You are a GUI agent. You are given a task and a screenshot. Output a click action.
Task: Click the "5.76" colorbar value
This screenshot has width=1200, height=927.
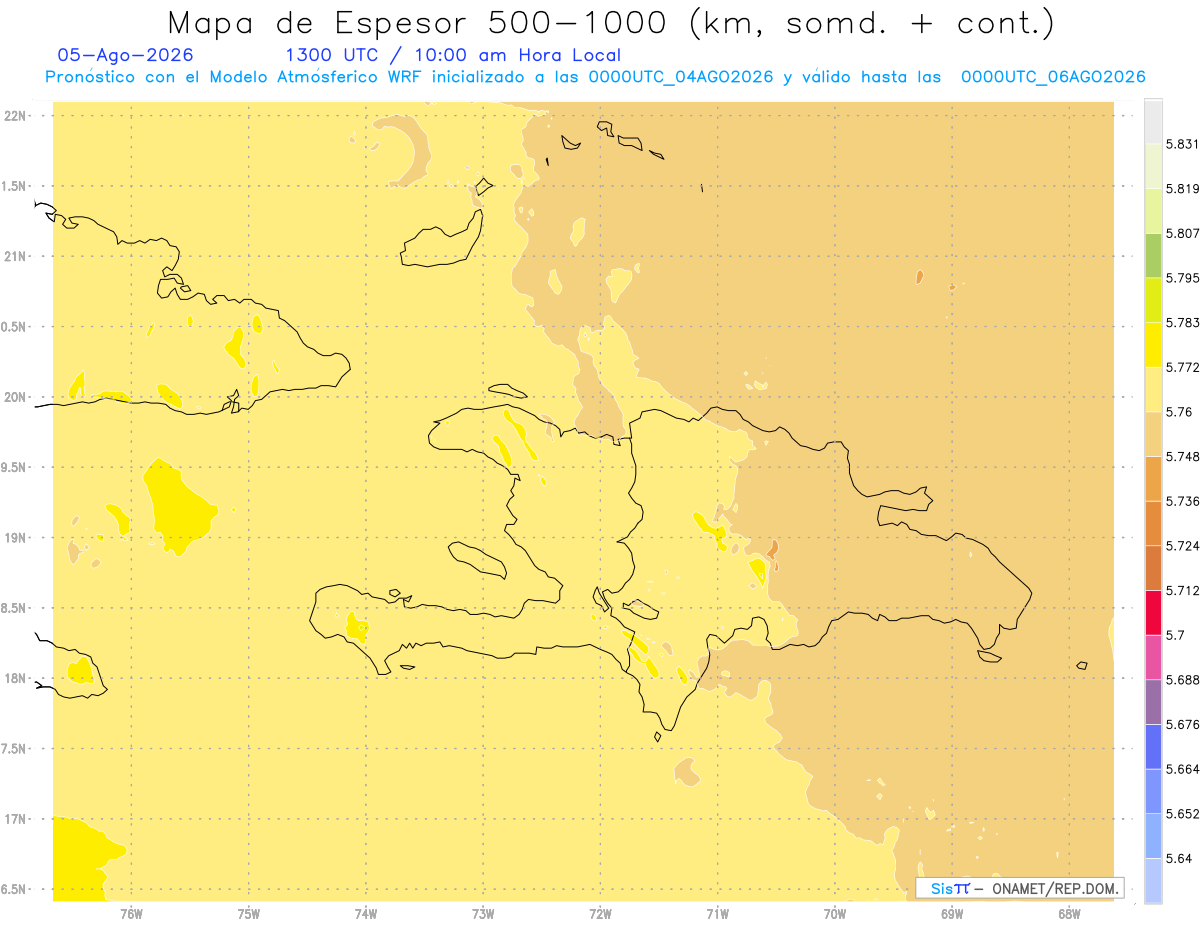pyautogui.click(x=1179, y=412)
